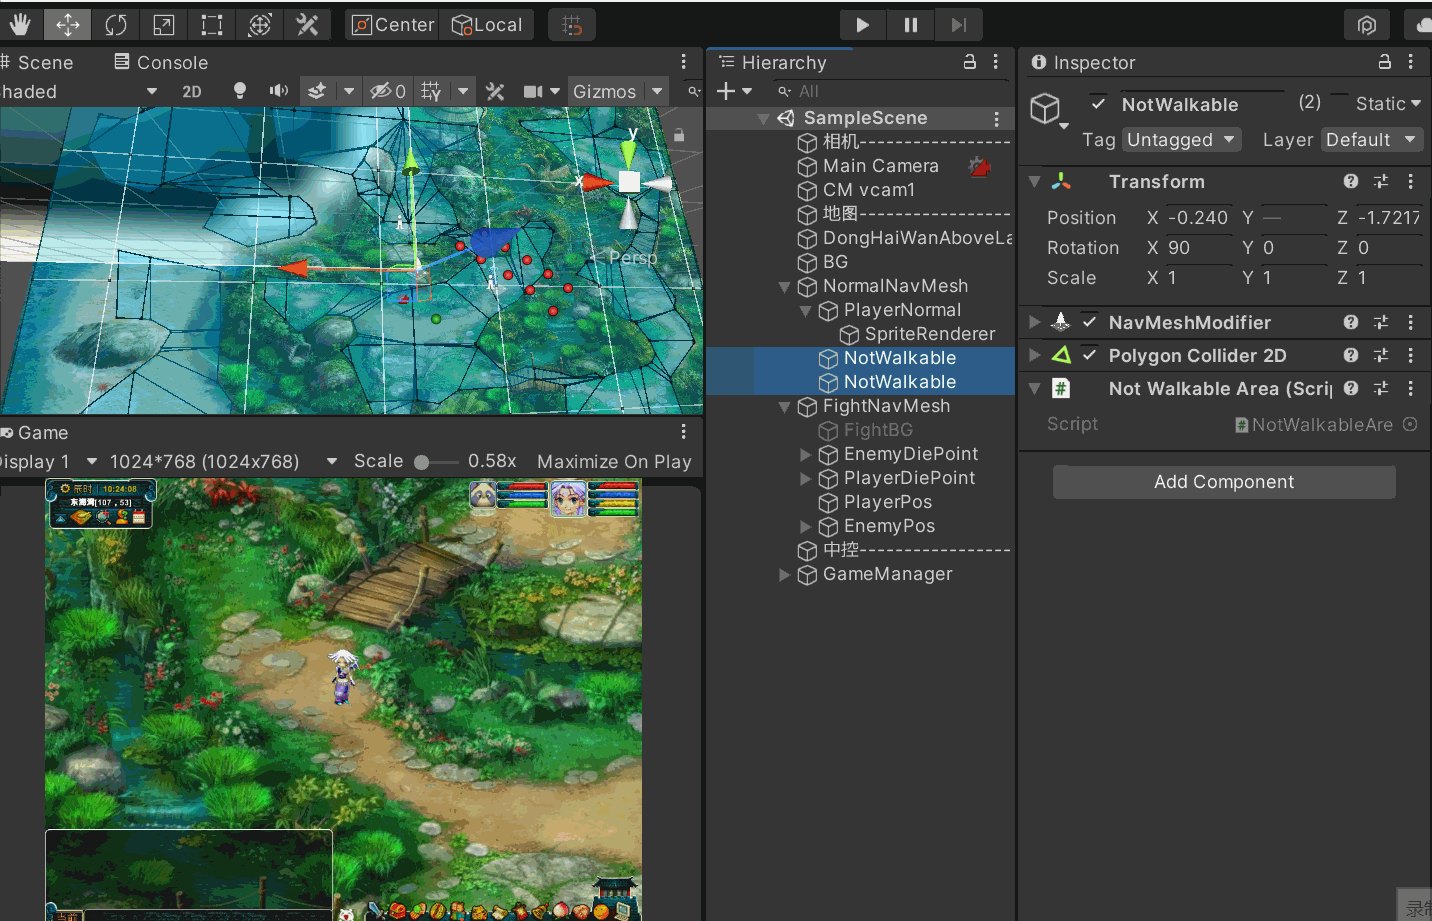The width and height of the screenshot is (1432, 921).
Task: Toggle scene lighting bulb icon
Action: [239, 91]
